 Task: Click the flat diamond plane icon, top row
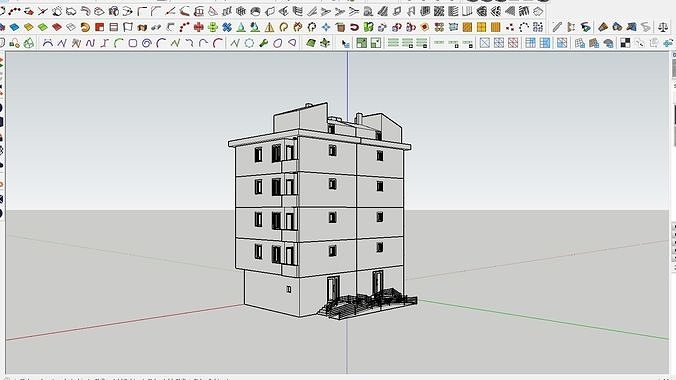[538, 11]
